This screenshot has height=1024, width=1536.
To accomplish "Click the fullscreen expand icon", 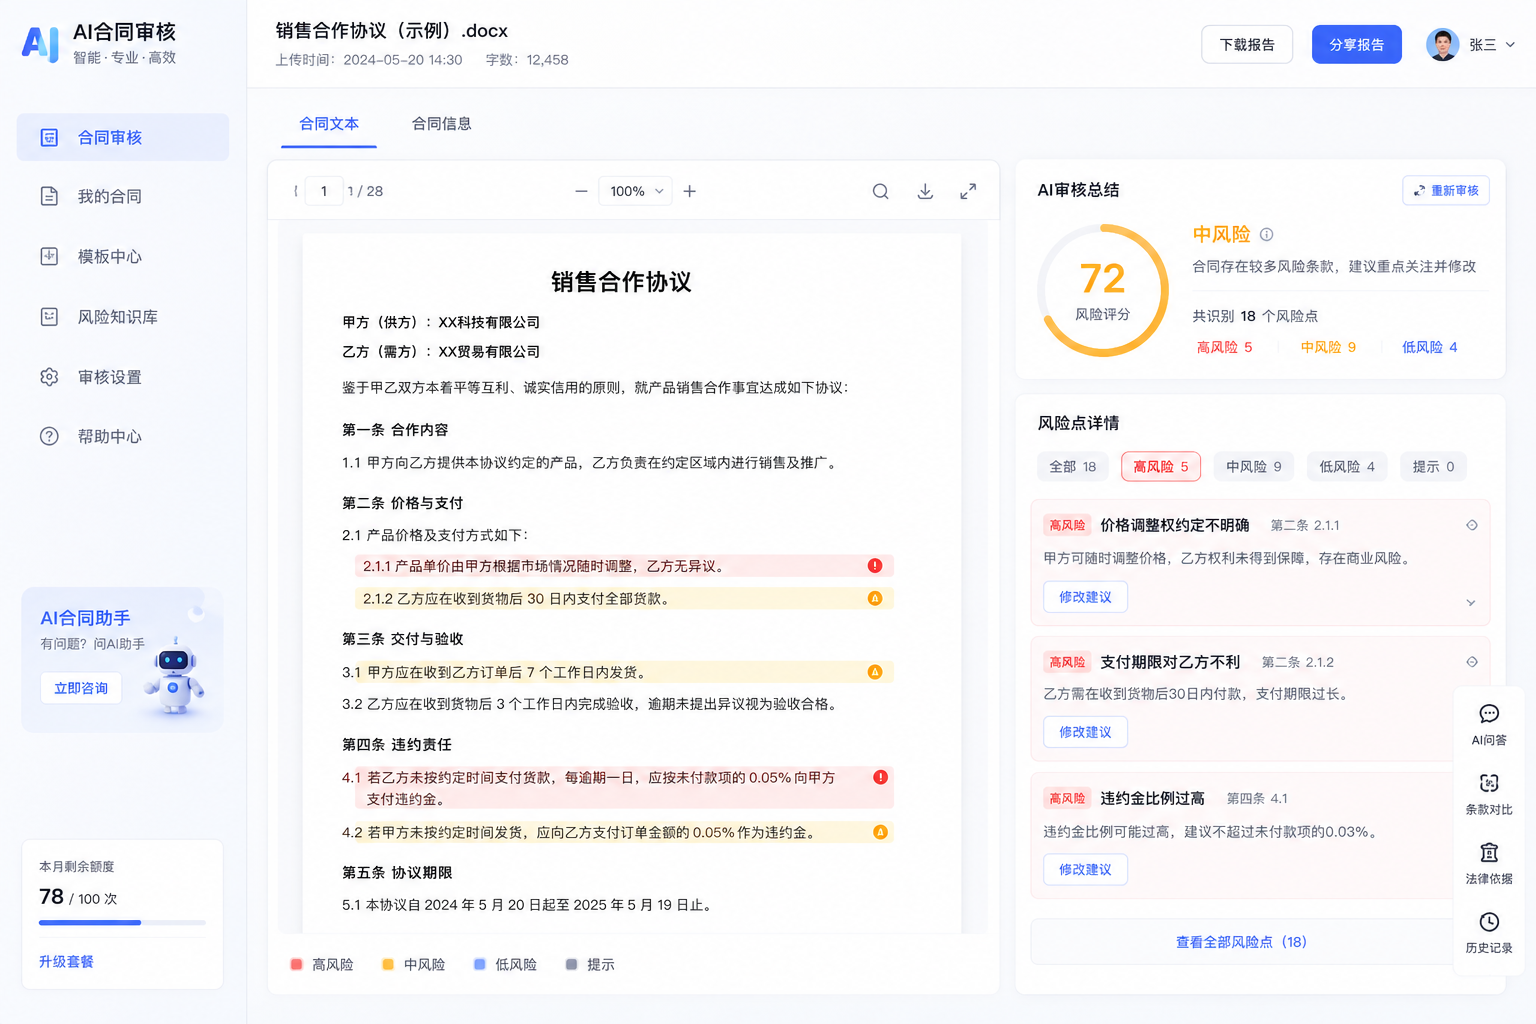I will pyautogui.click(x=968, y=191).
